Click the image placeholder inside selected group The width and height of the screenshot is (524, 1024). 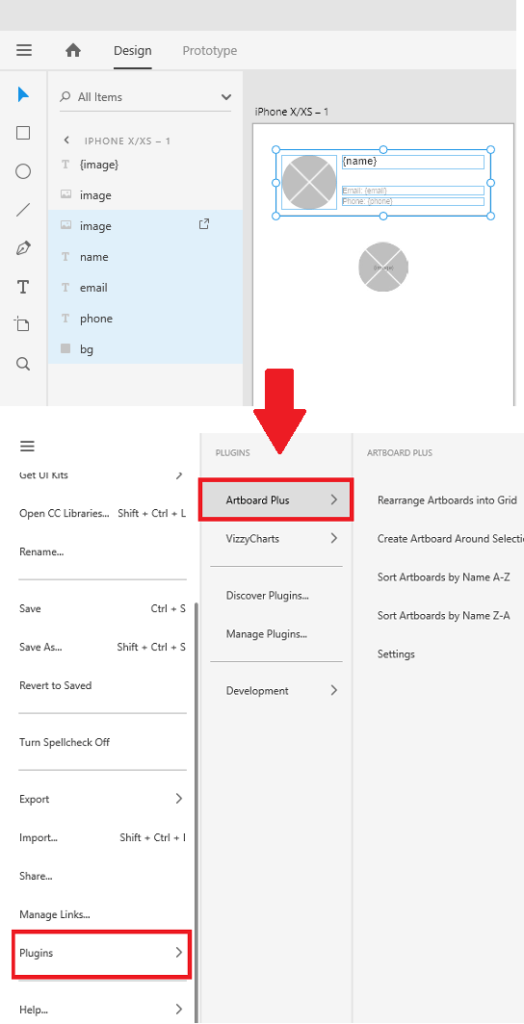[x=309, y=182]
